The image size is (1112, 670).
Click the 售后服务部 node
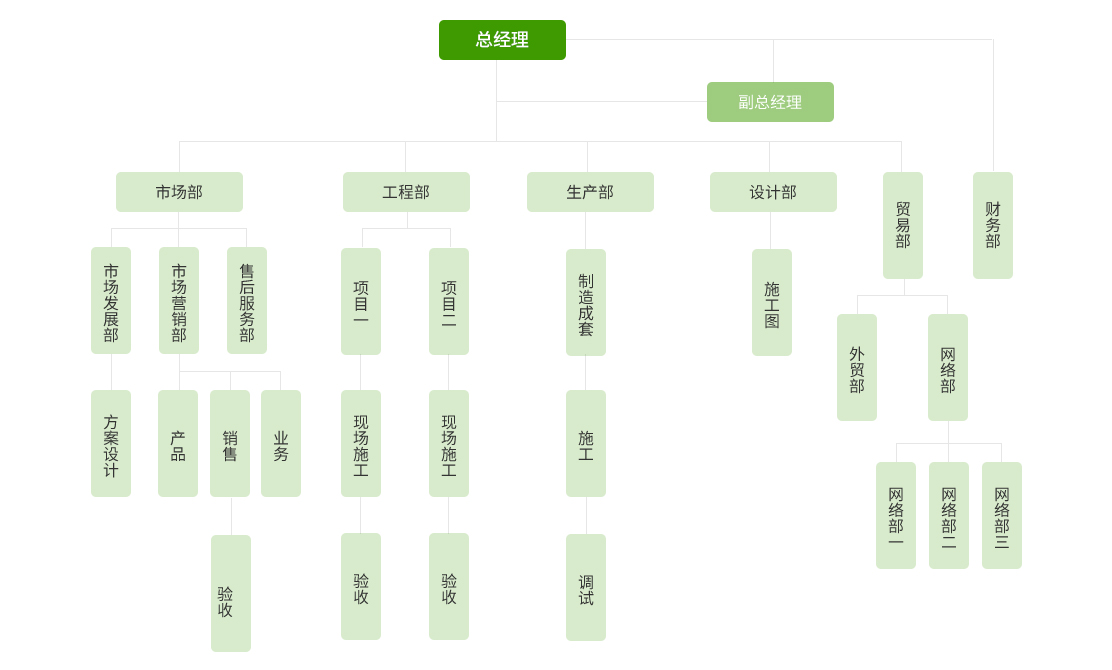(x=247, y=301)
